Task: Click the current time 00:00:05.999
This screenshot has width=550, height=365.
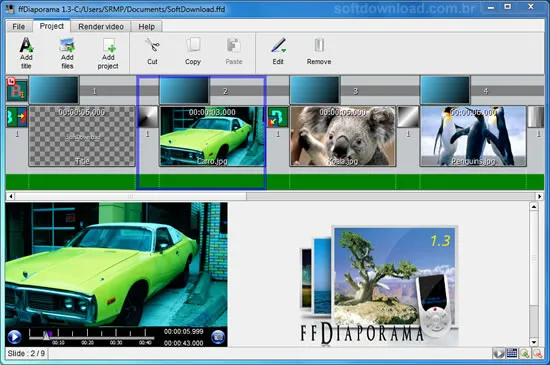Action: pos(183,331)
